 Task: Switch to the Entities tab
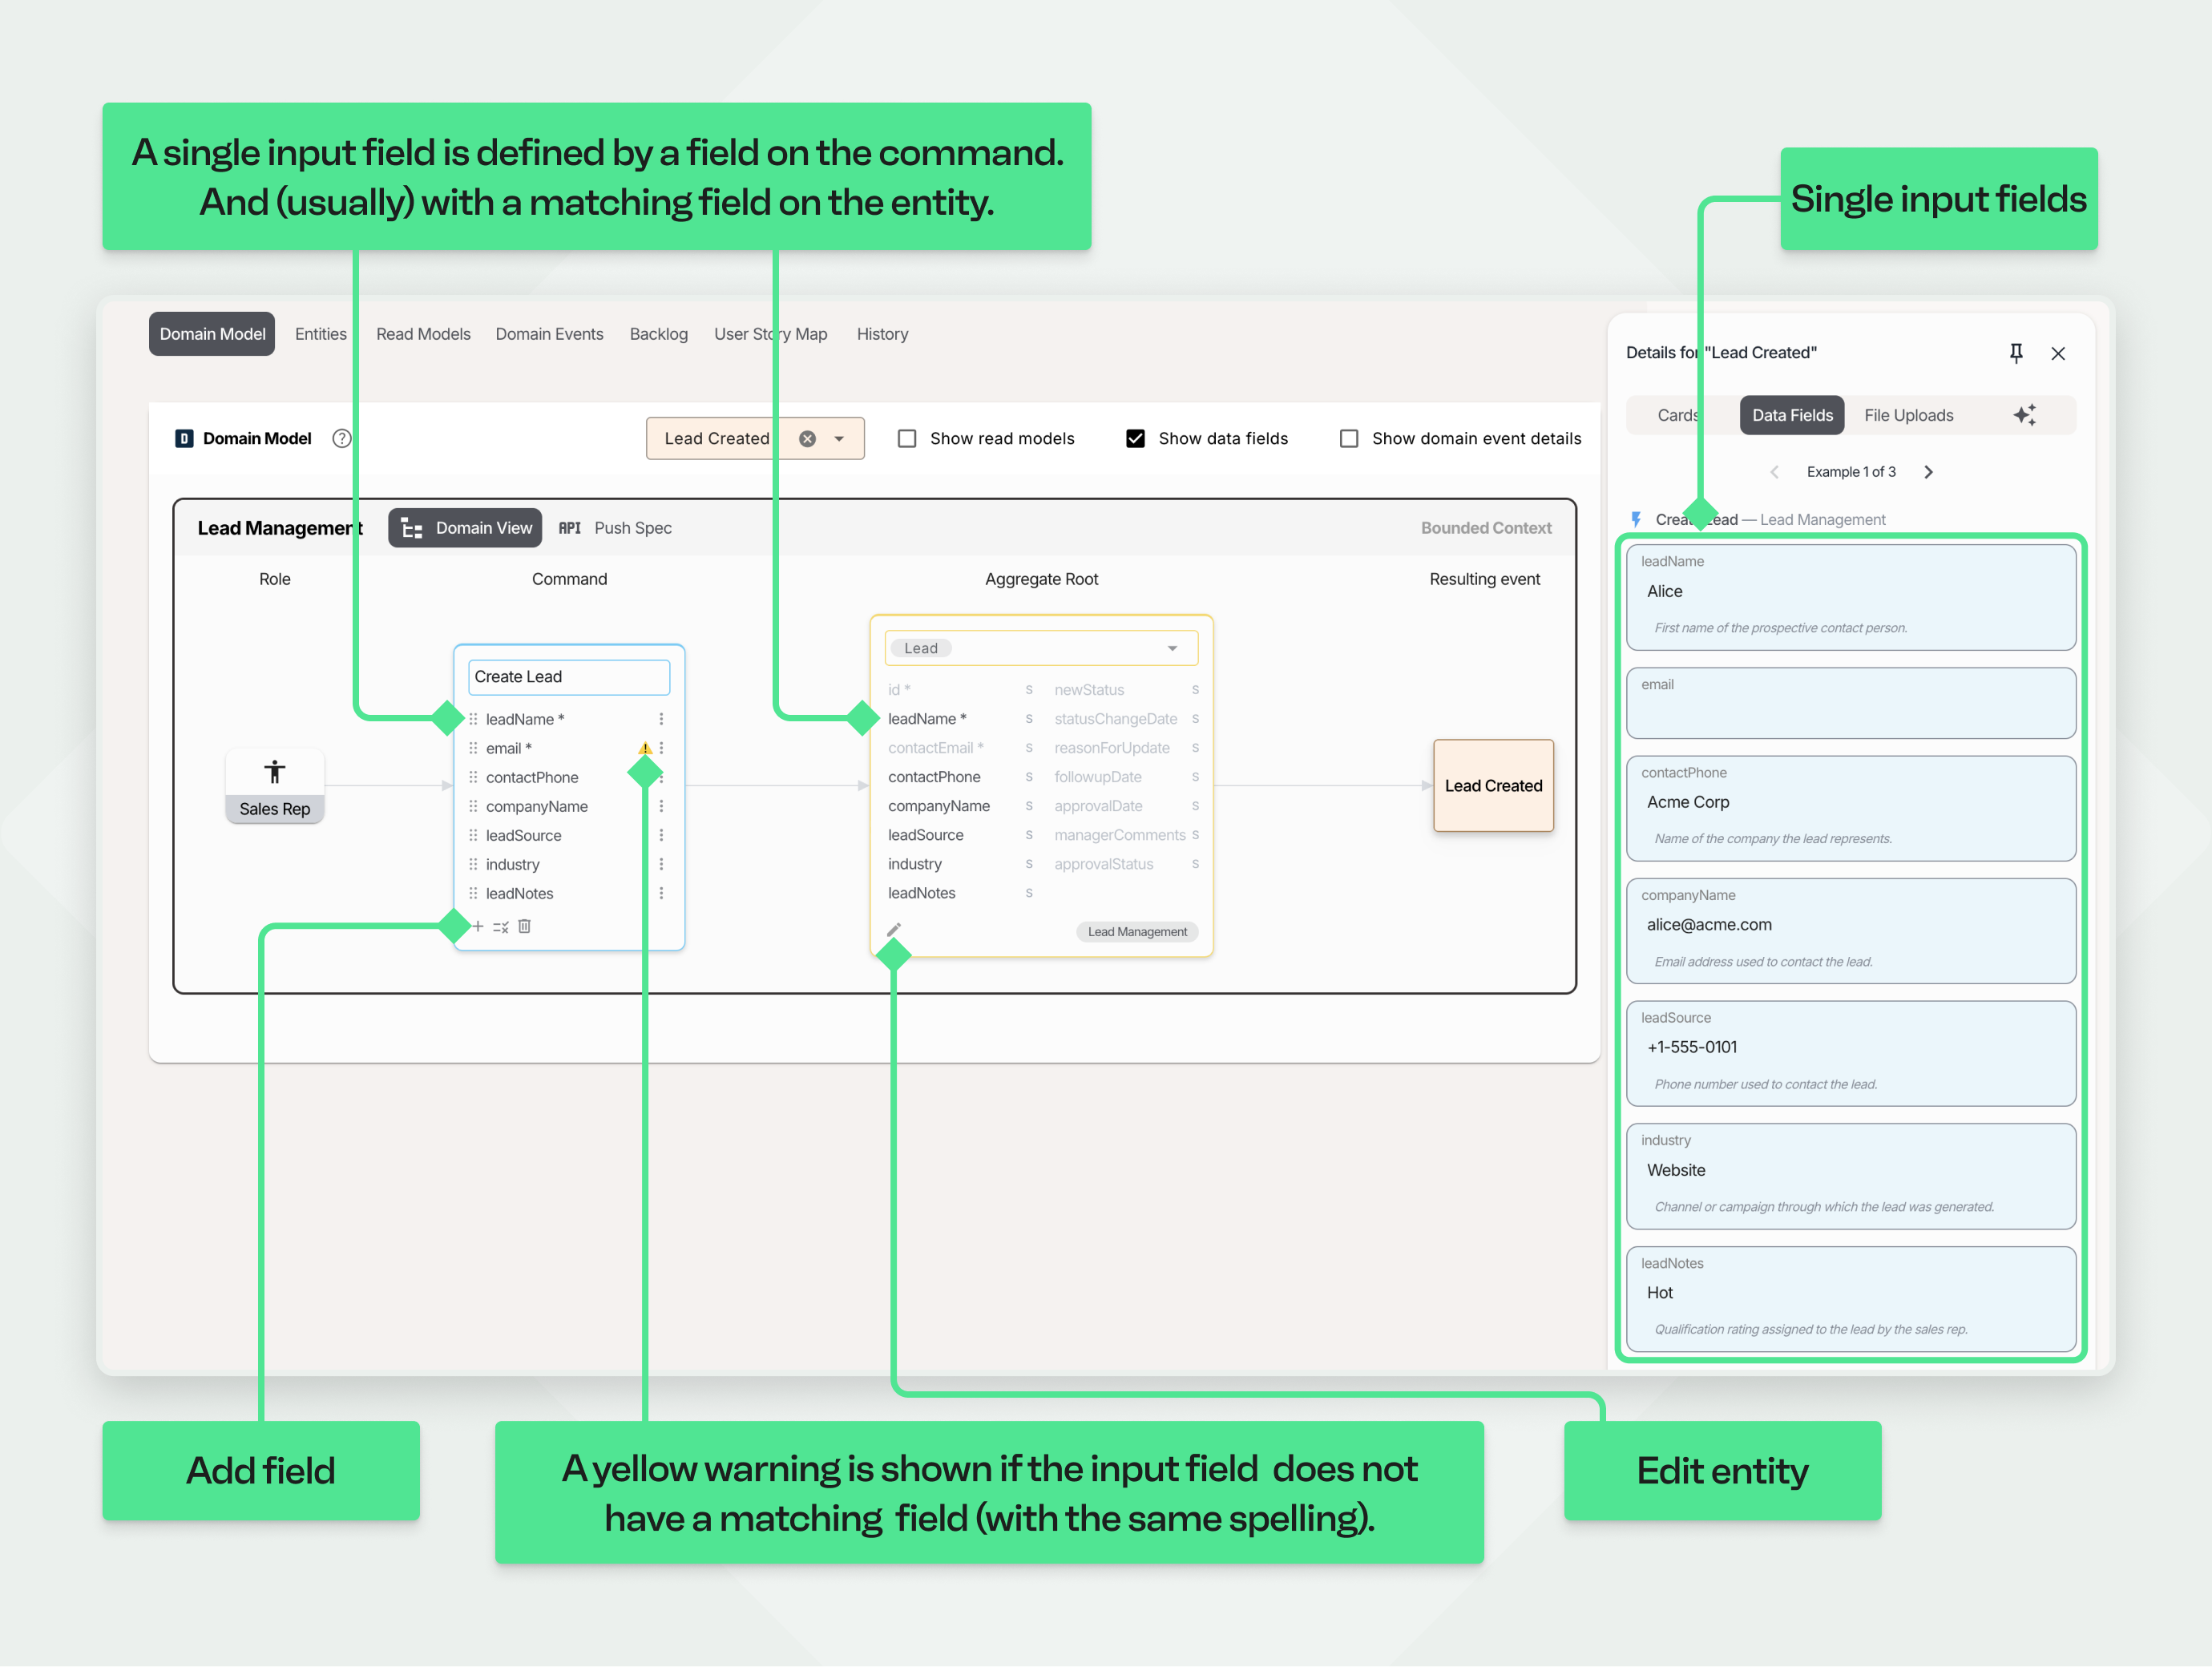coord(321,334)
